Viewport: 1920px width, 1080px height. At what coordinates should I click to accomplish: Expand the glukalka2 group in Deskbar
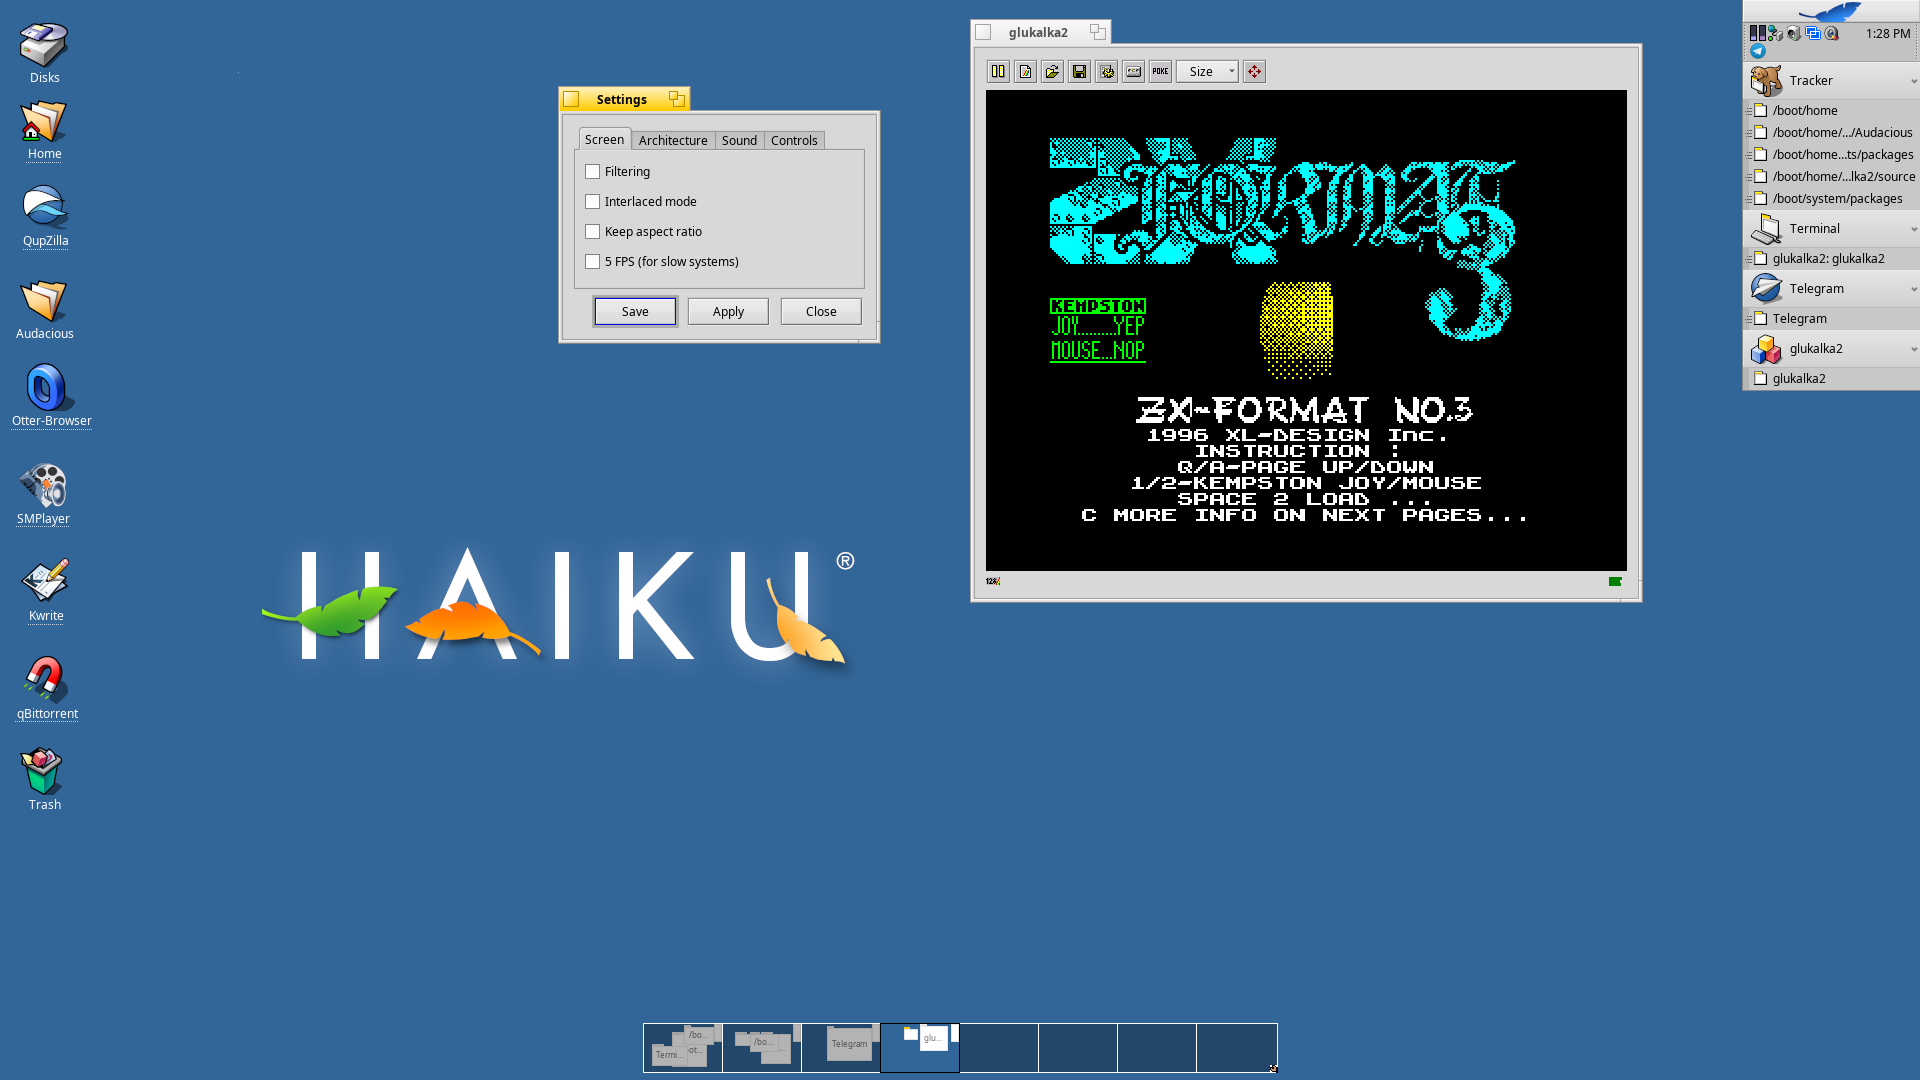[x=1913, y=349]
